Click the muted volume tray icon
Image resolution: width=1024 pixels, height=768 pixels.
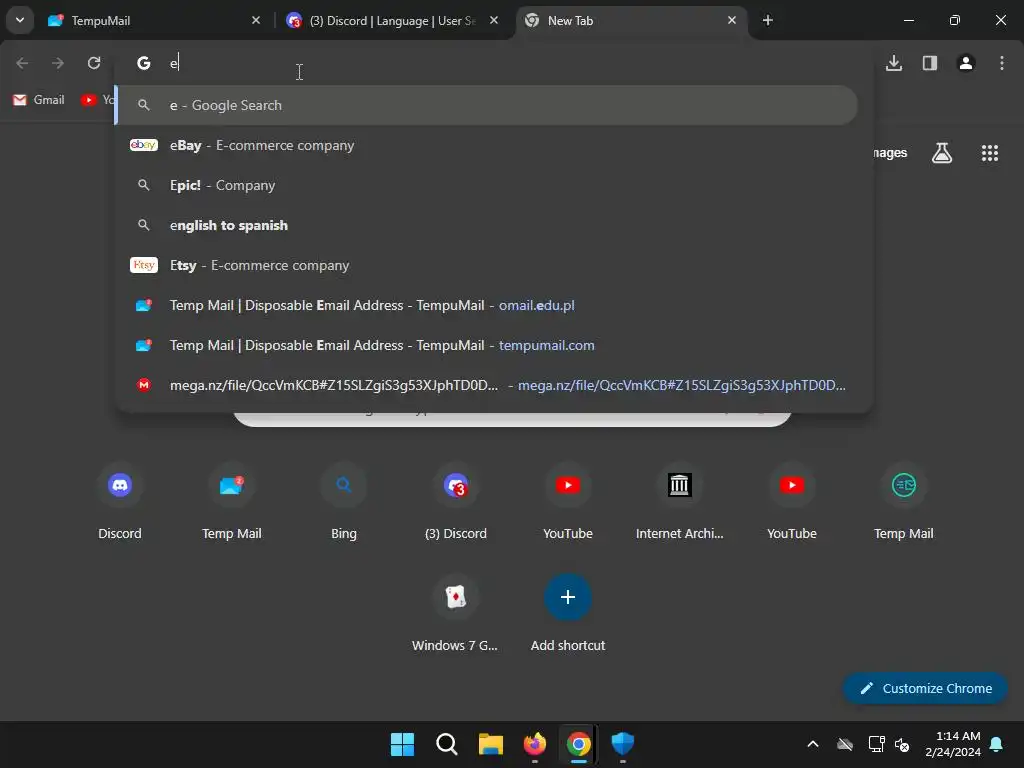[902, 744]
